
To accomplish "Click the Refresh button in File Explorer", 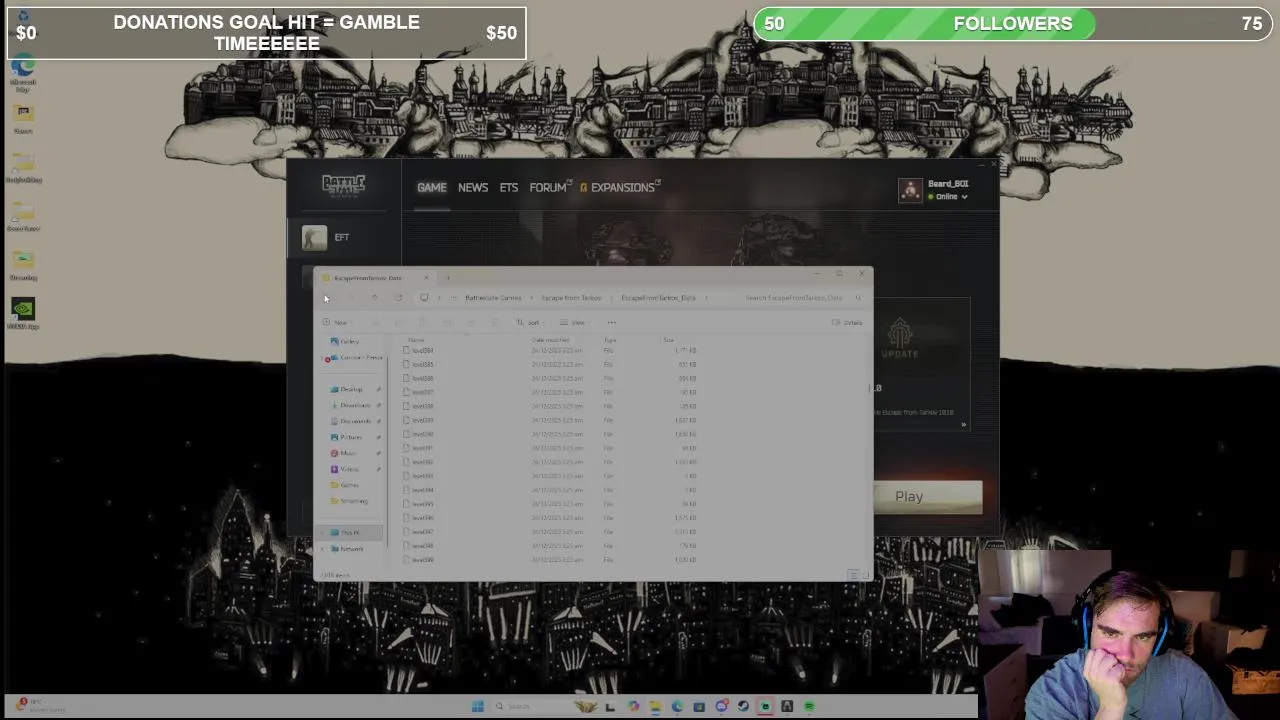I will click(x=398, y=298).
